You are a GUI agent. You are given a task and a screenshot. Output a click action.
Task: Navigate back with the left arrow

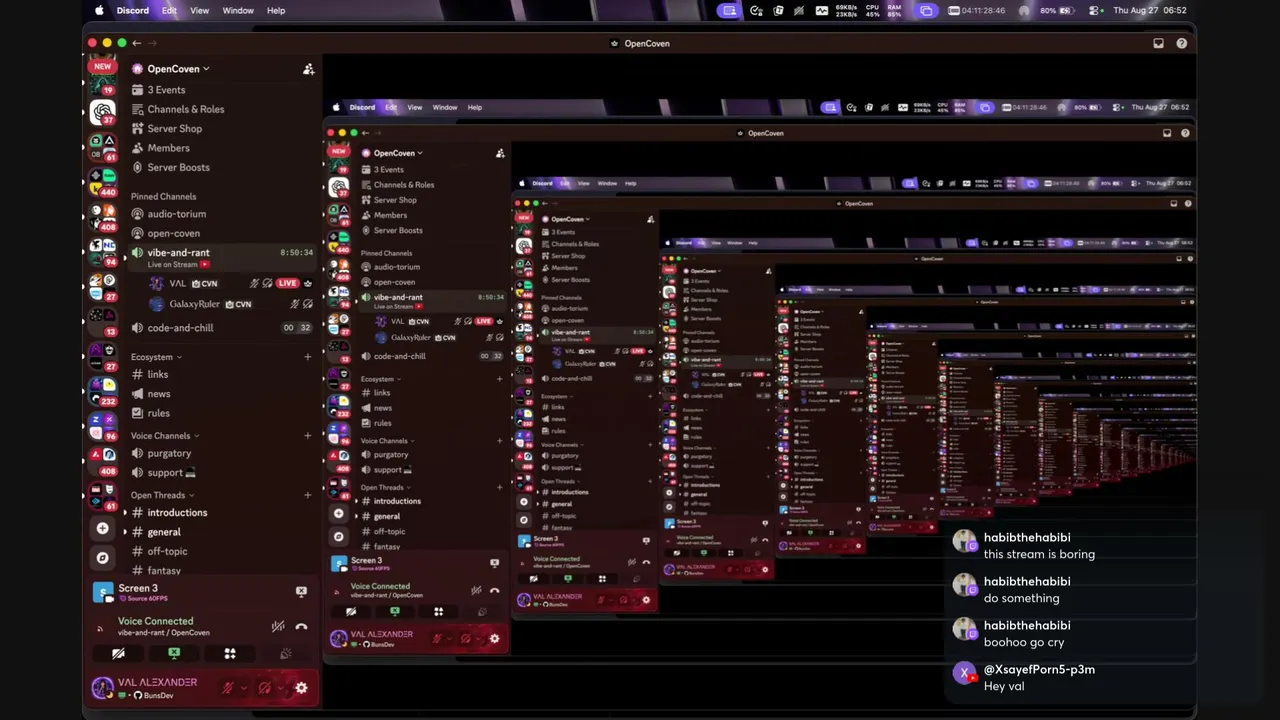[x=137, y=43]
